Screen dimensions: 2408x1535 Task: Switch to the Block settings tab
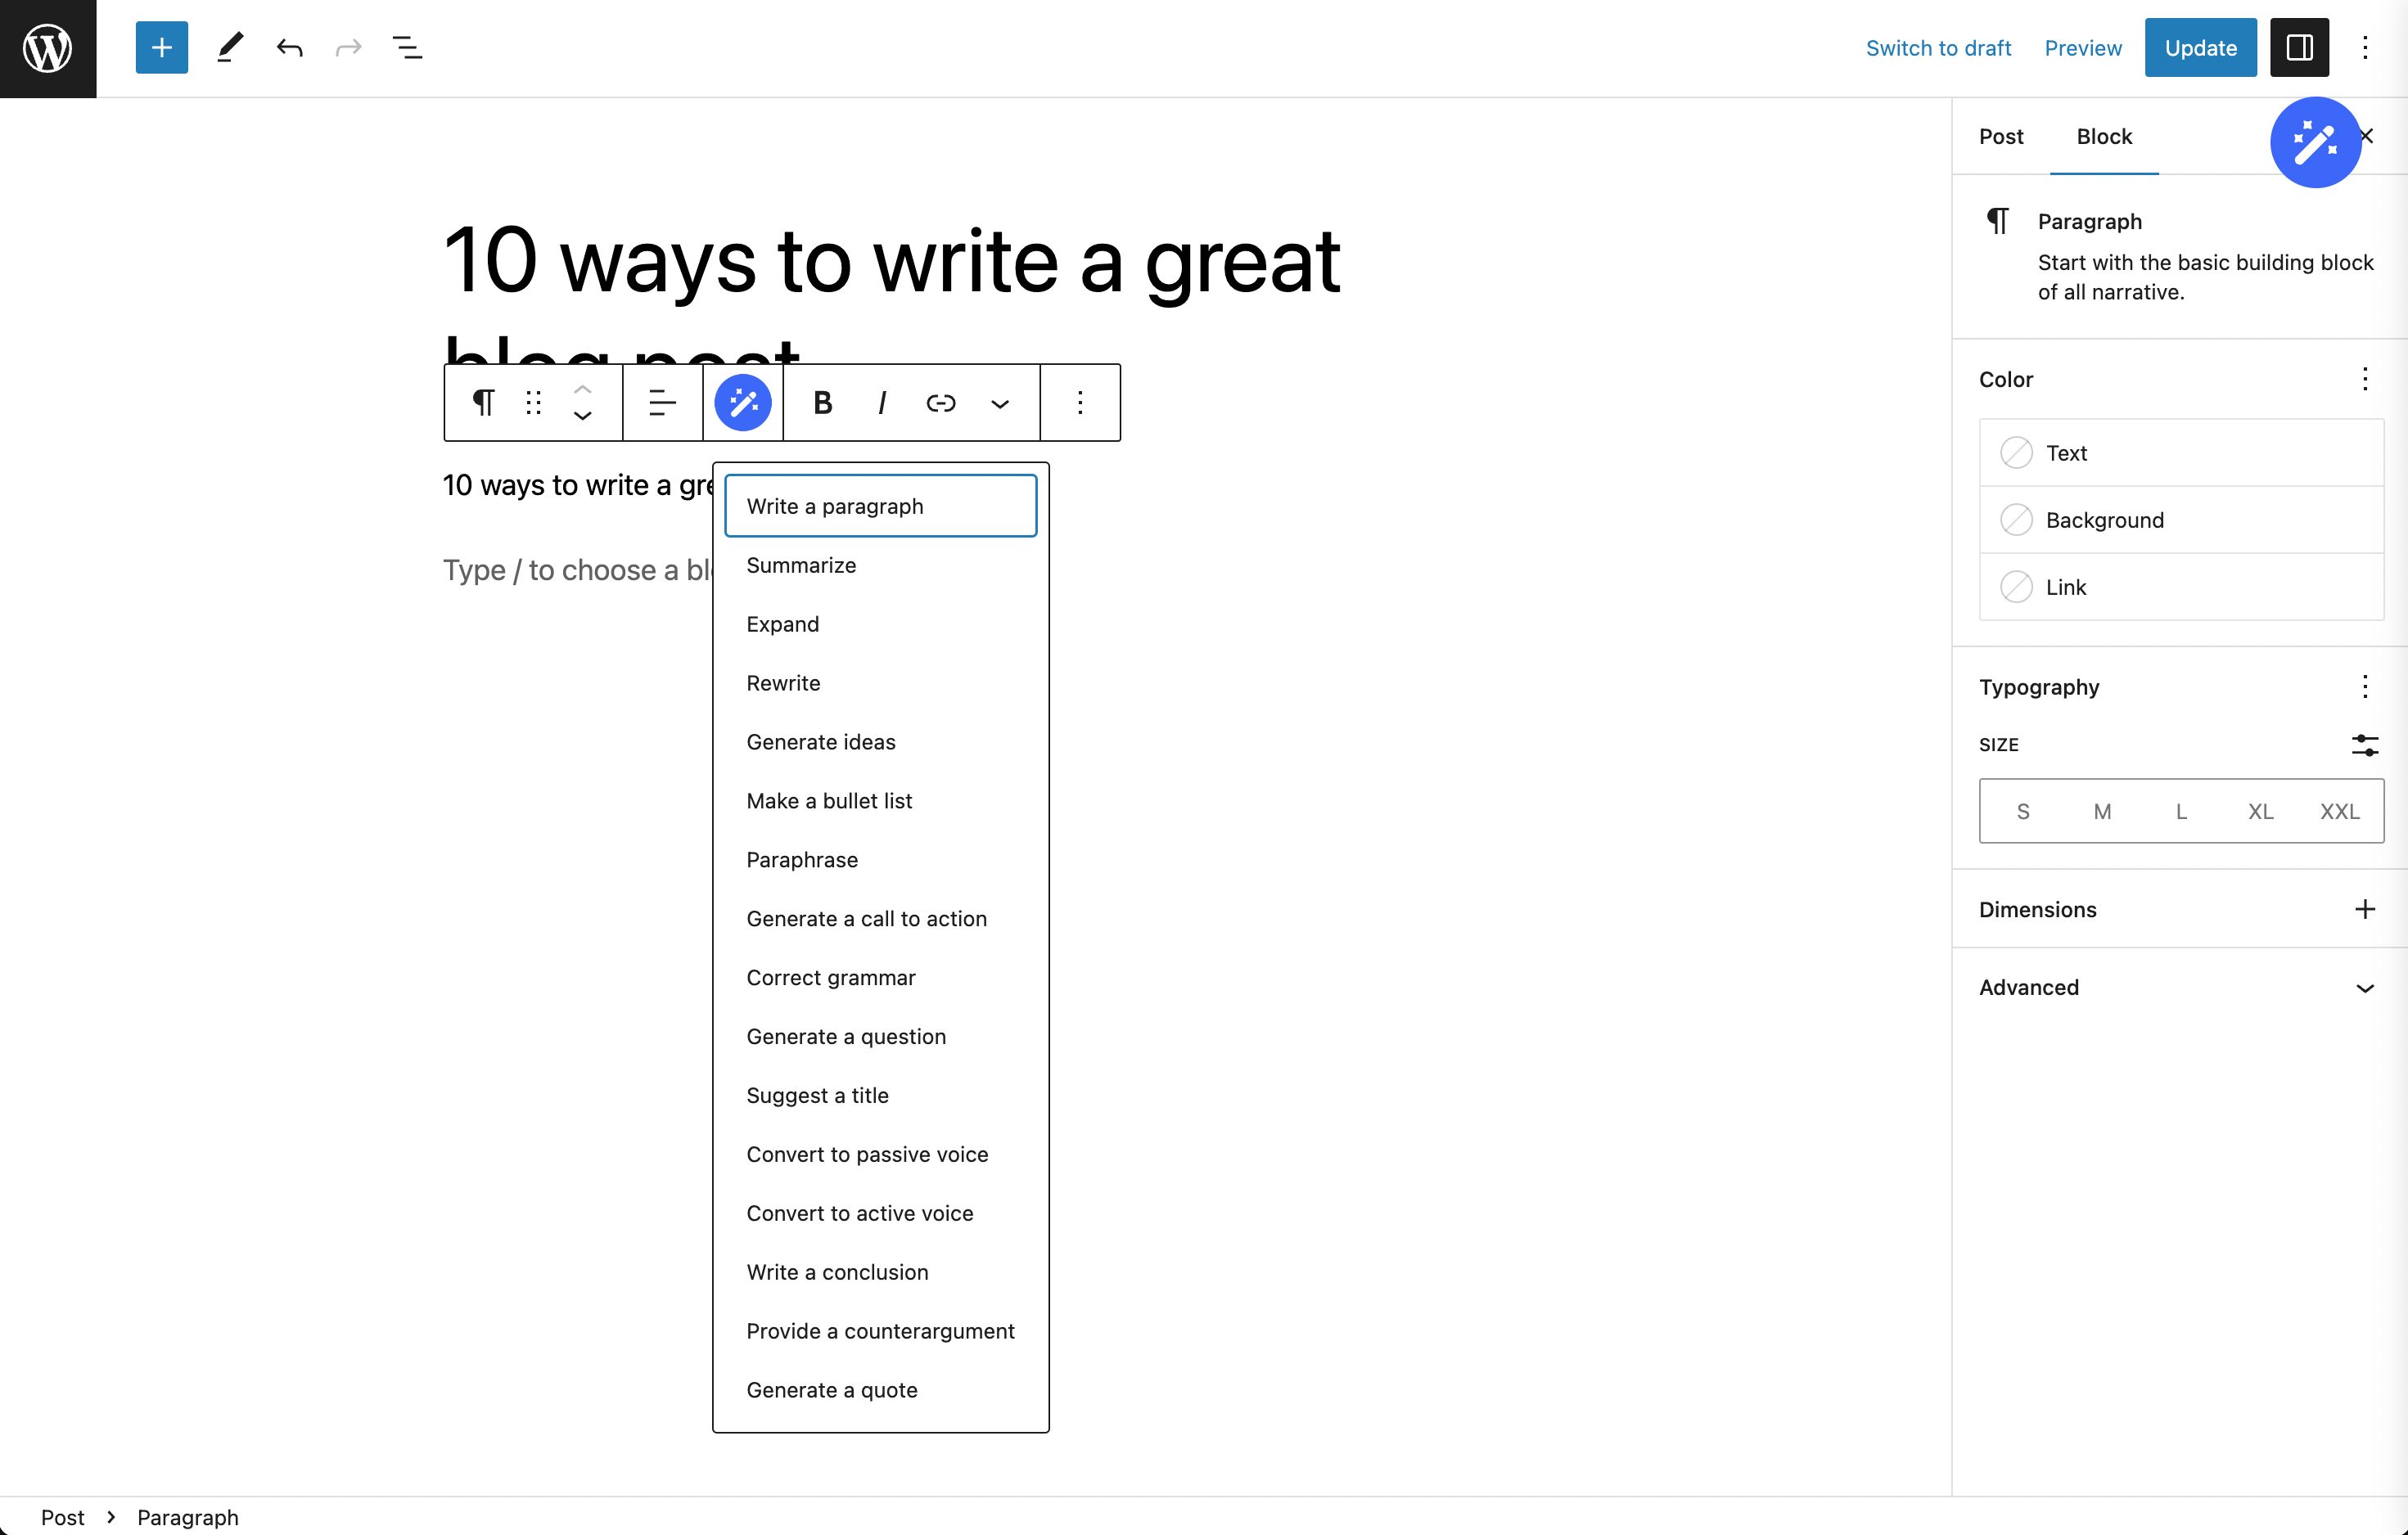2104,137
